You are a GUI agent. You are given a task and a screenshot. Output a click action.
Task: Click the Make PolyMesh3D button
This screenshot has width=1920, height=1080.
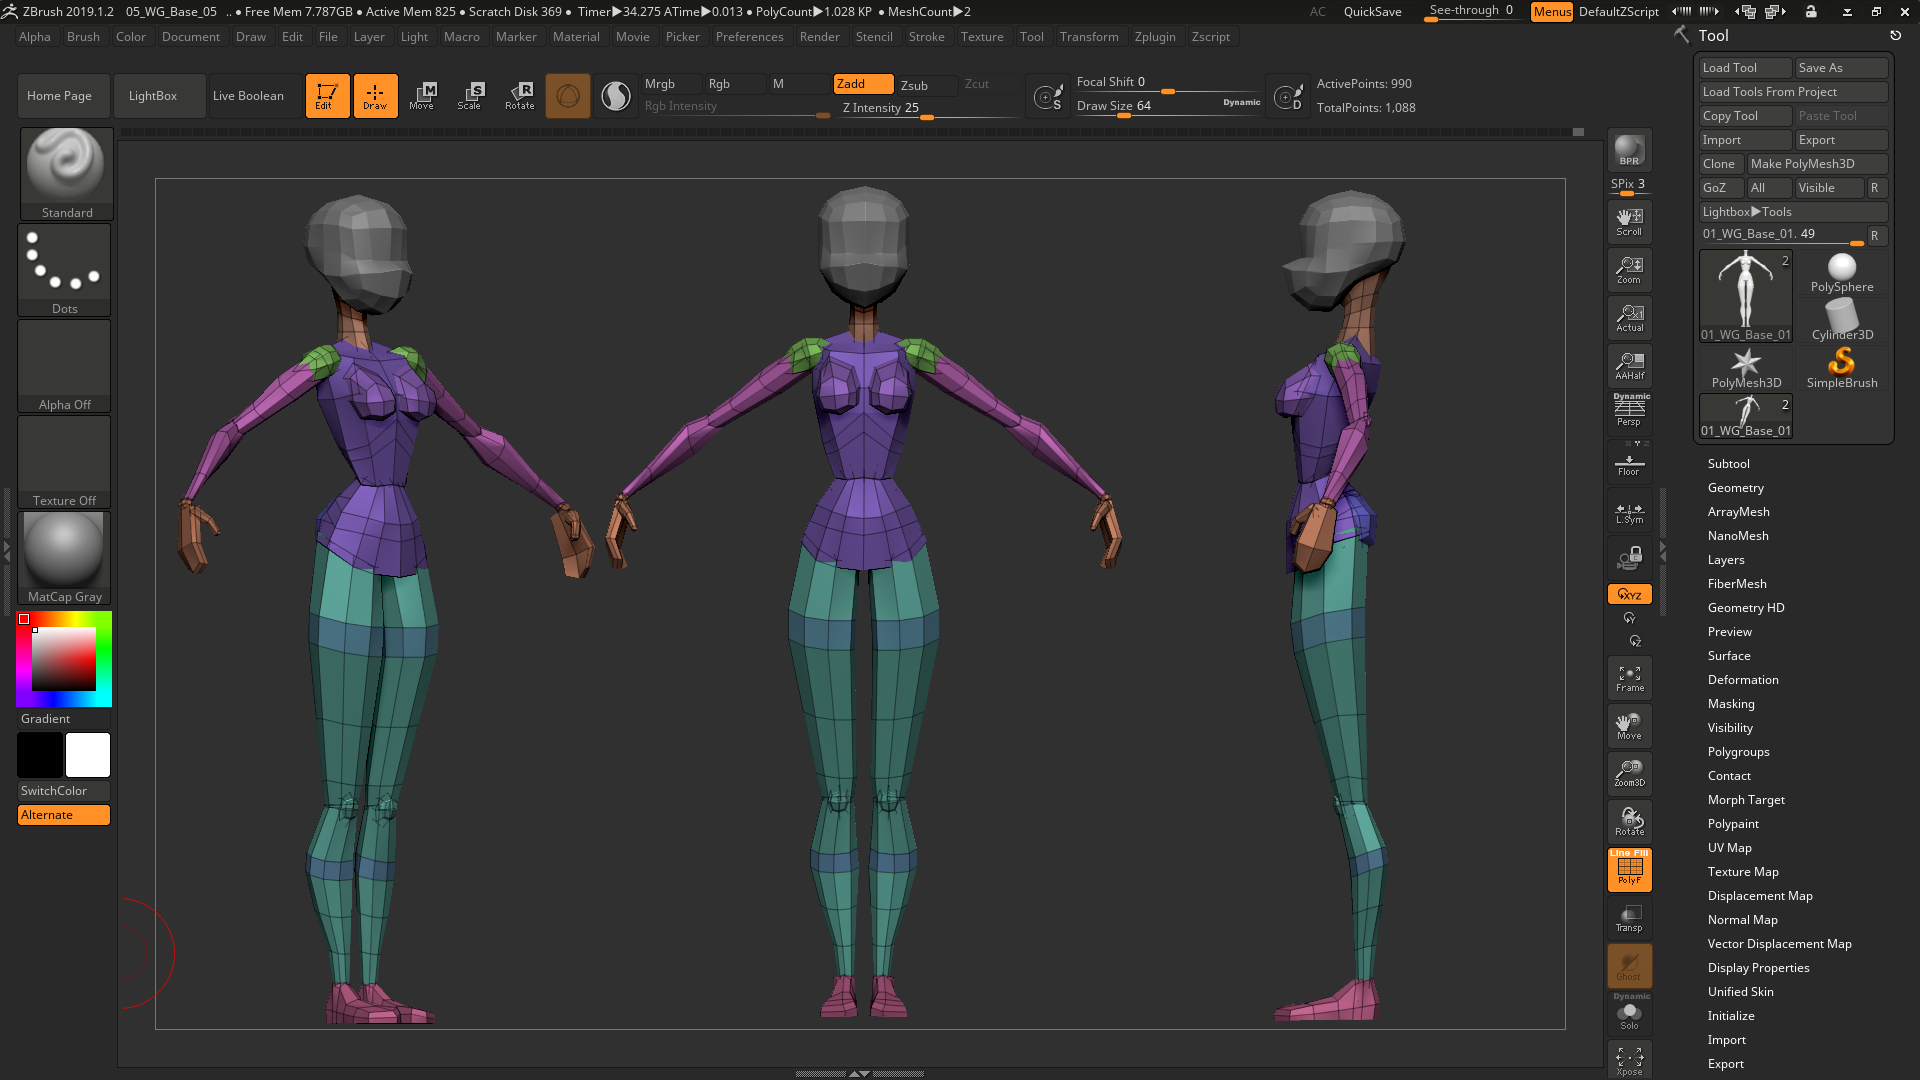1817,163
